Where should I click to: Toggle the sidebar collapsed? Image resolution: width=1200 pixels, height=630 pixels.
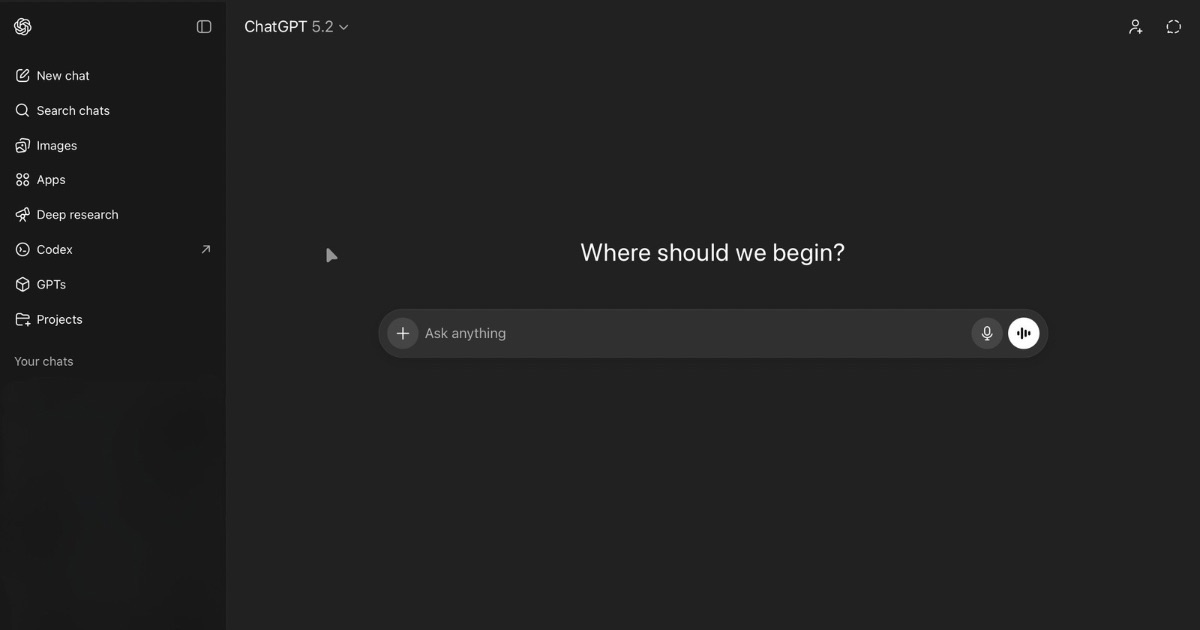[204, 26]
